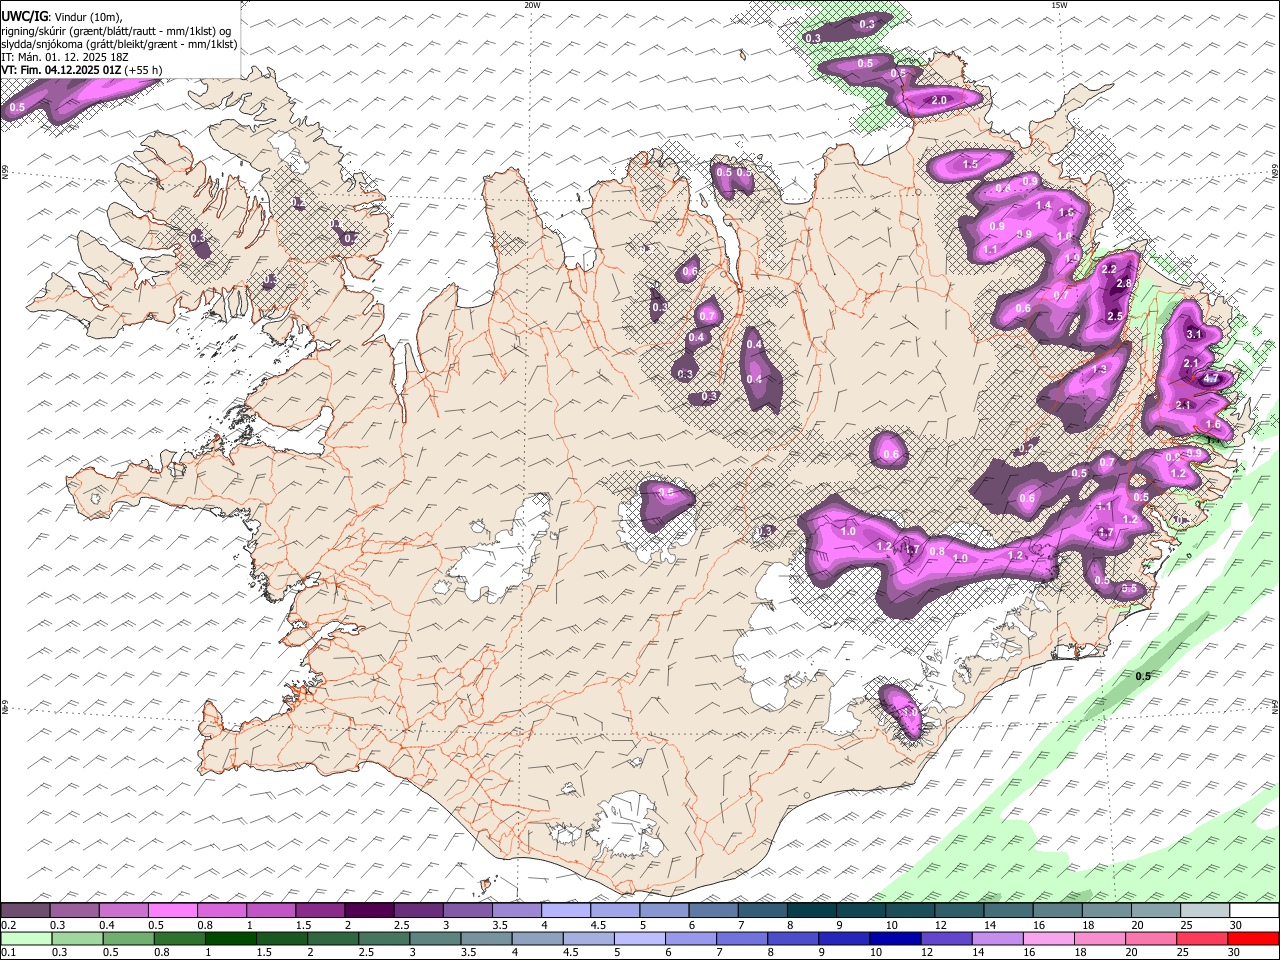
Task: Click snow legend swatch between 0.5 and 0.8
Action: (172, 911)
